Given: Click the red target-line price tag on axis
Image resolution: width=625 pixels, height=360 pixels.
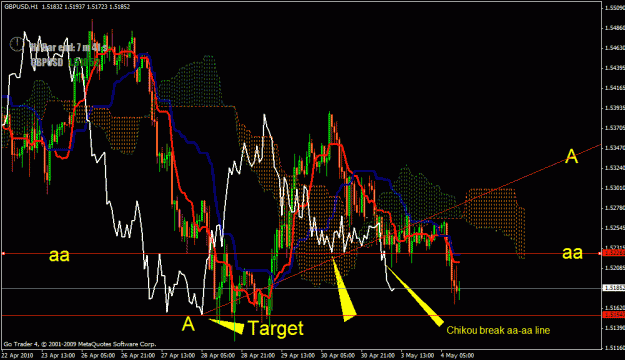Looking at the screenshot, I should click(614, 315).
